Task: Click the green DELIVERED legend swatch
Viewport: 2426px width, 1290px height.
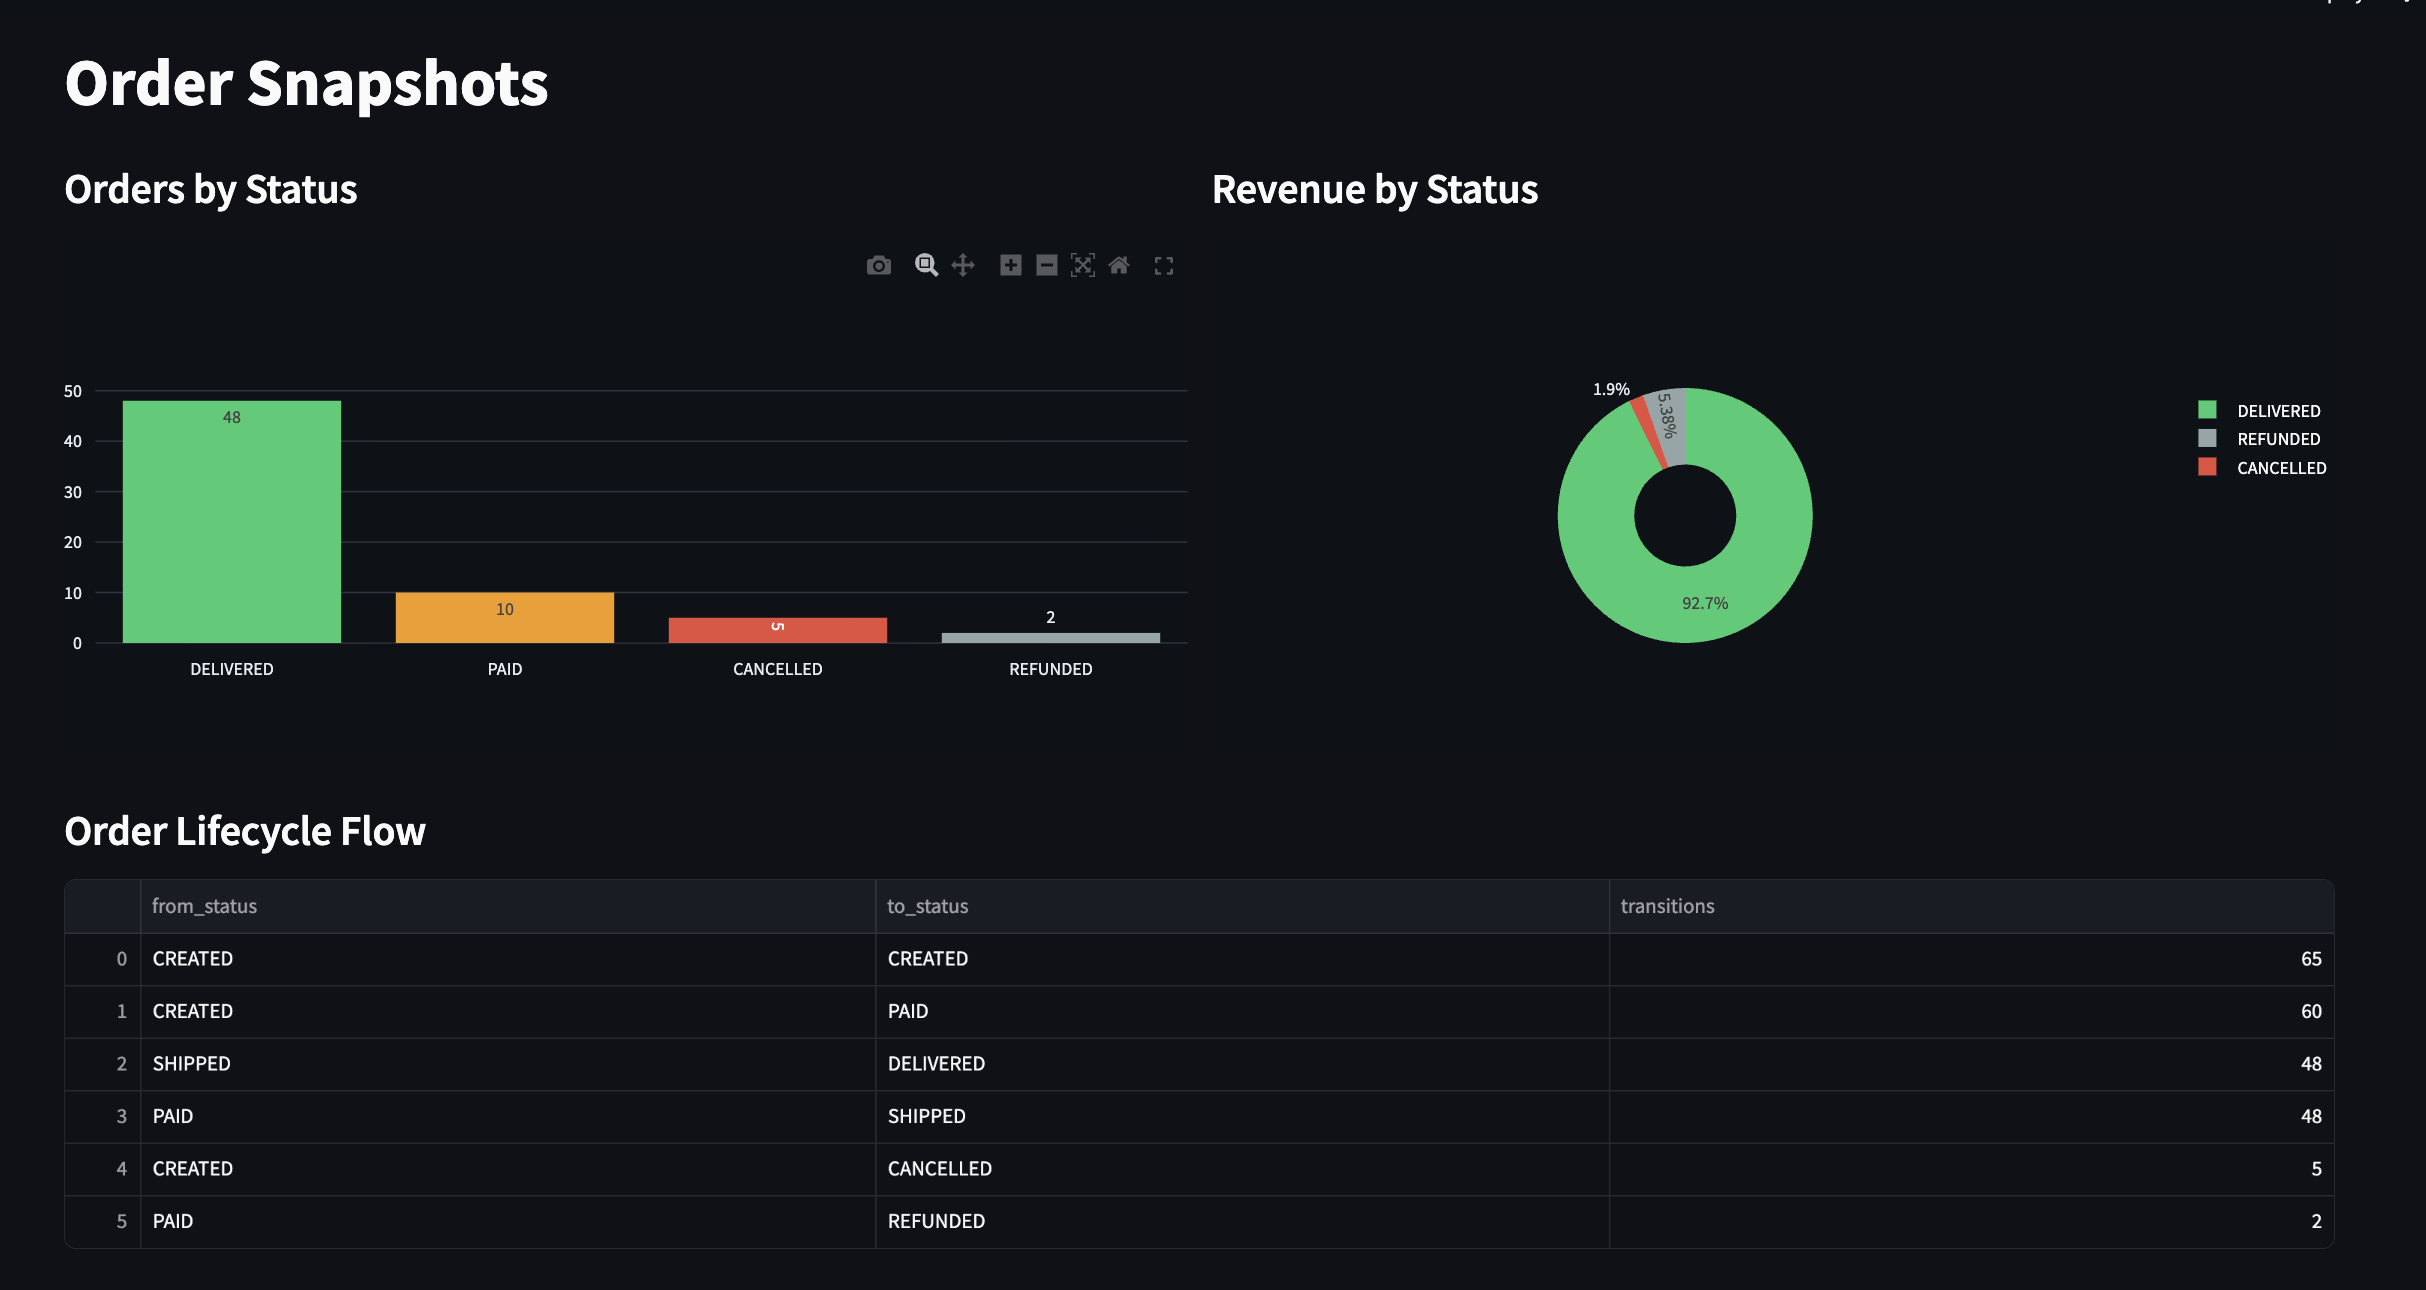Action: click(2207, 410)
